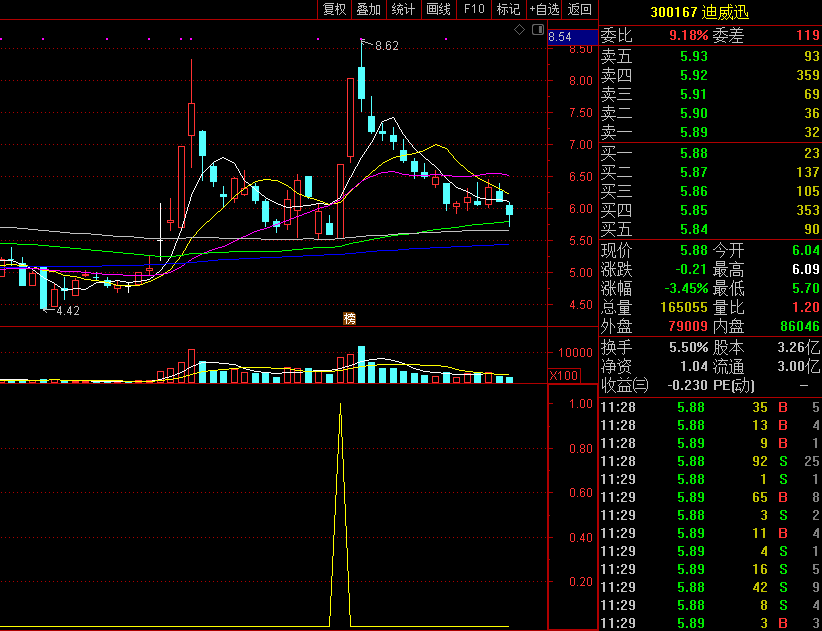Add the stock with +自选

click(x=545, y=9)
